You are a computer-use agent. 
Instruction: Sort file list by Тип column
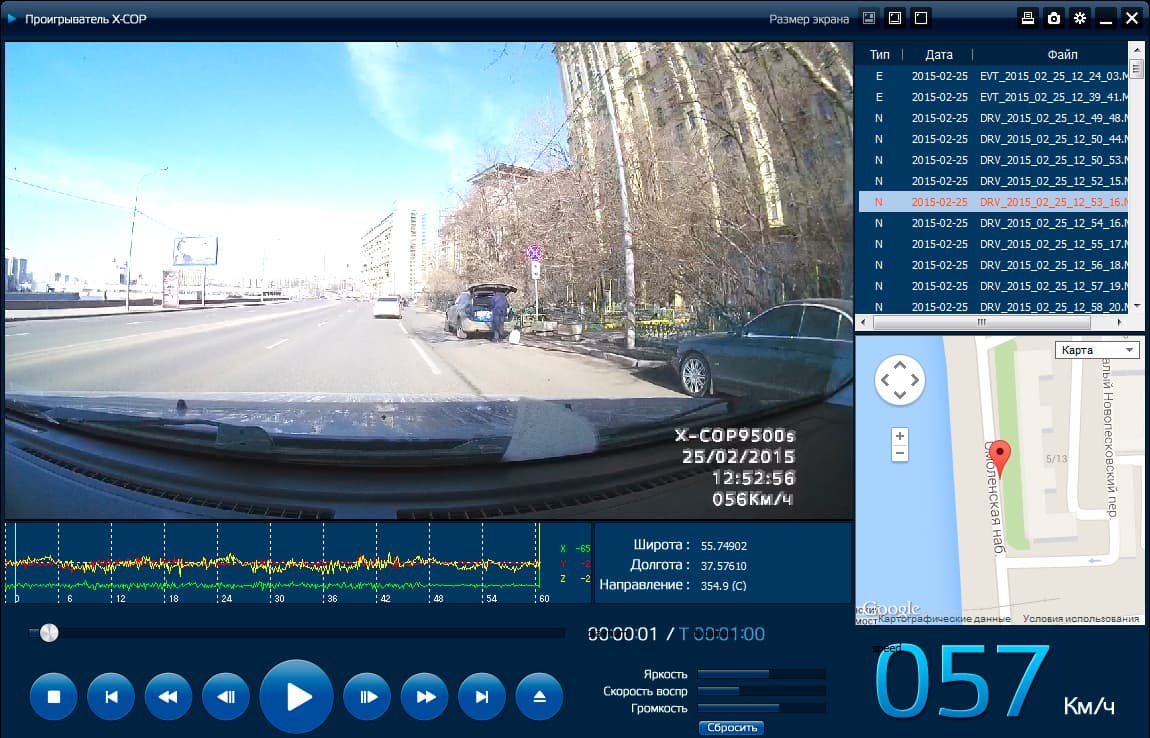(879, 54)
